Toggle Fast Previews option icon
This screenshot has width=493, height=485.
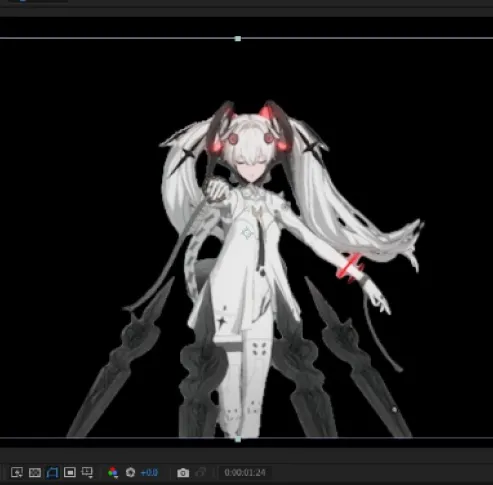[17, 472]
